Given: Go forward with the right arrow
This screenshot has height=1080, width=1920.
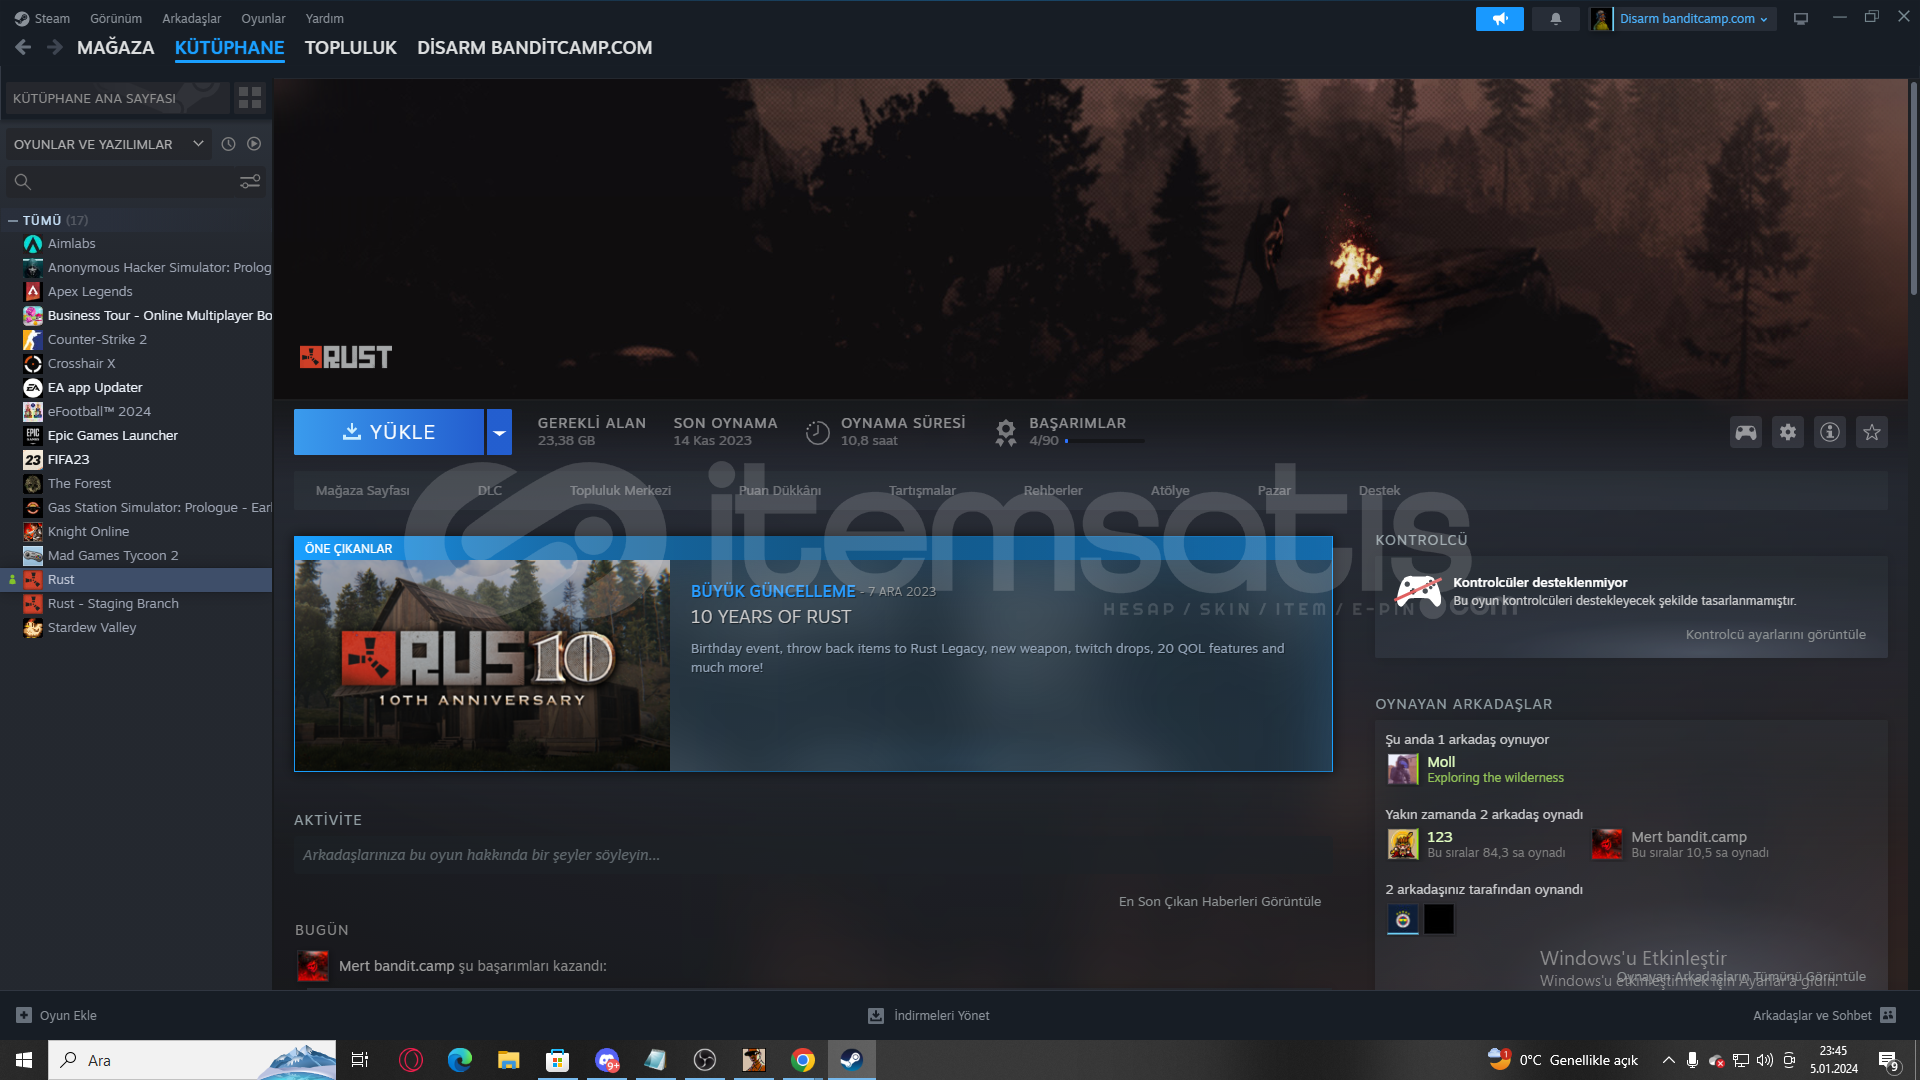Looking at the screenshot, I should click(x=55, y=47).
